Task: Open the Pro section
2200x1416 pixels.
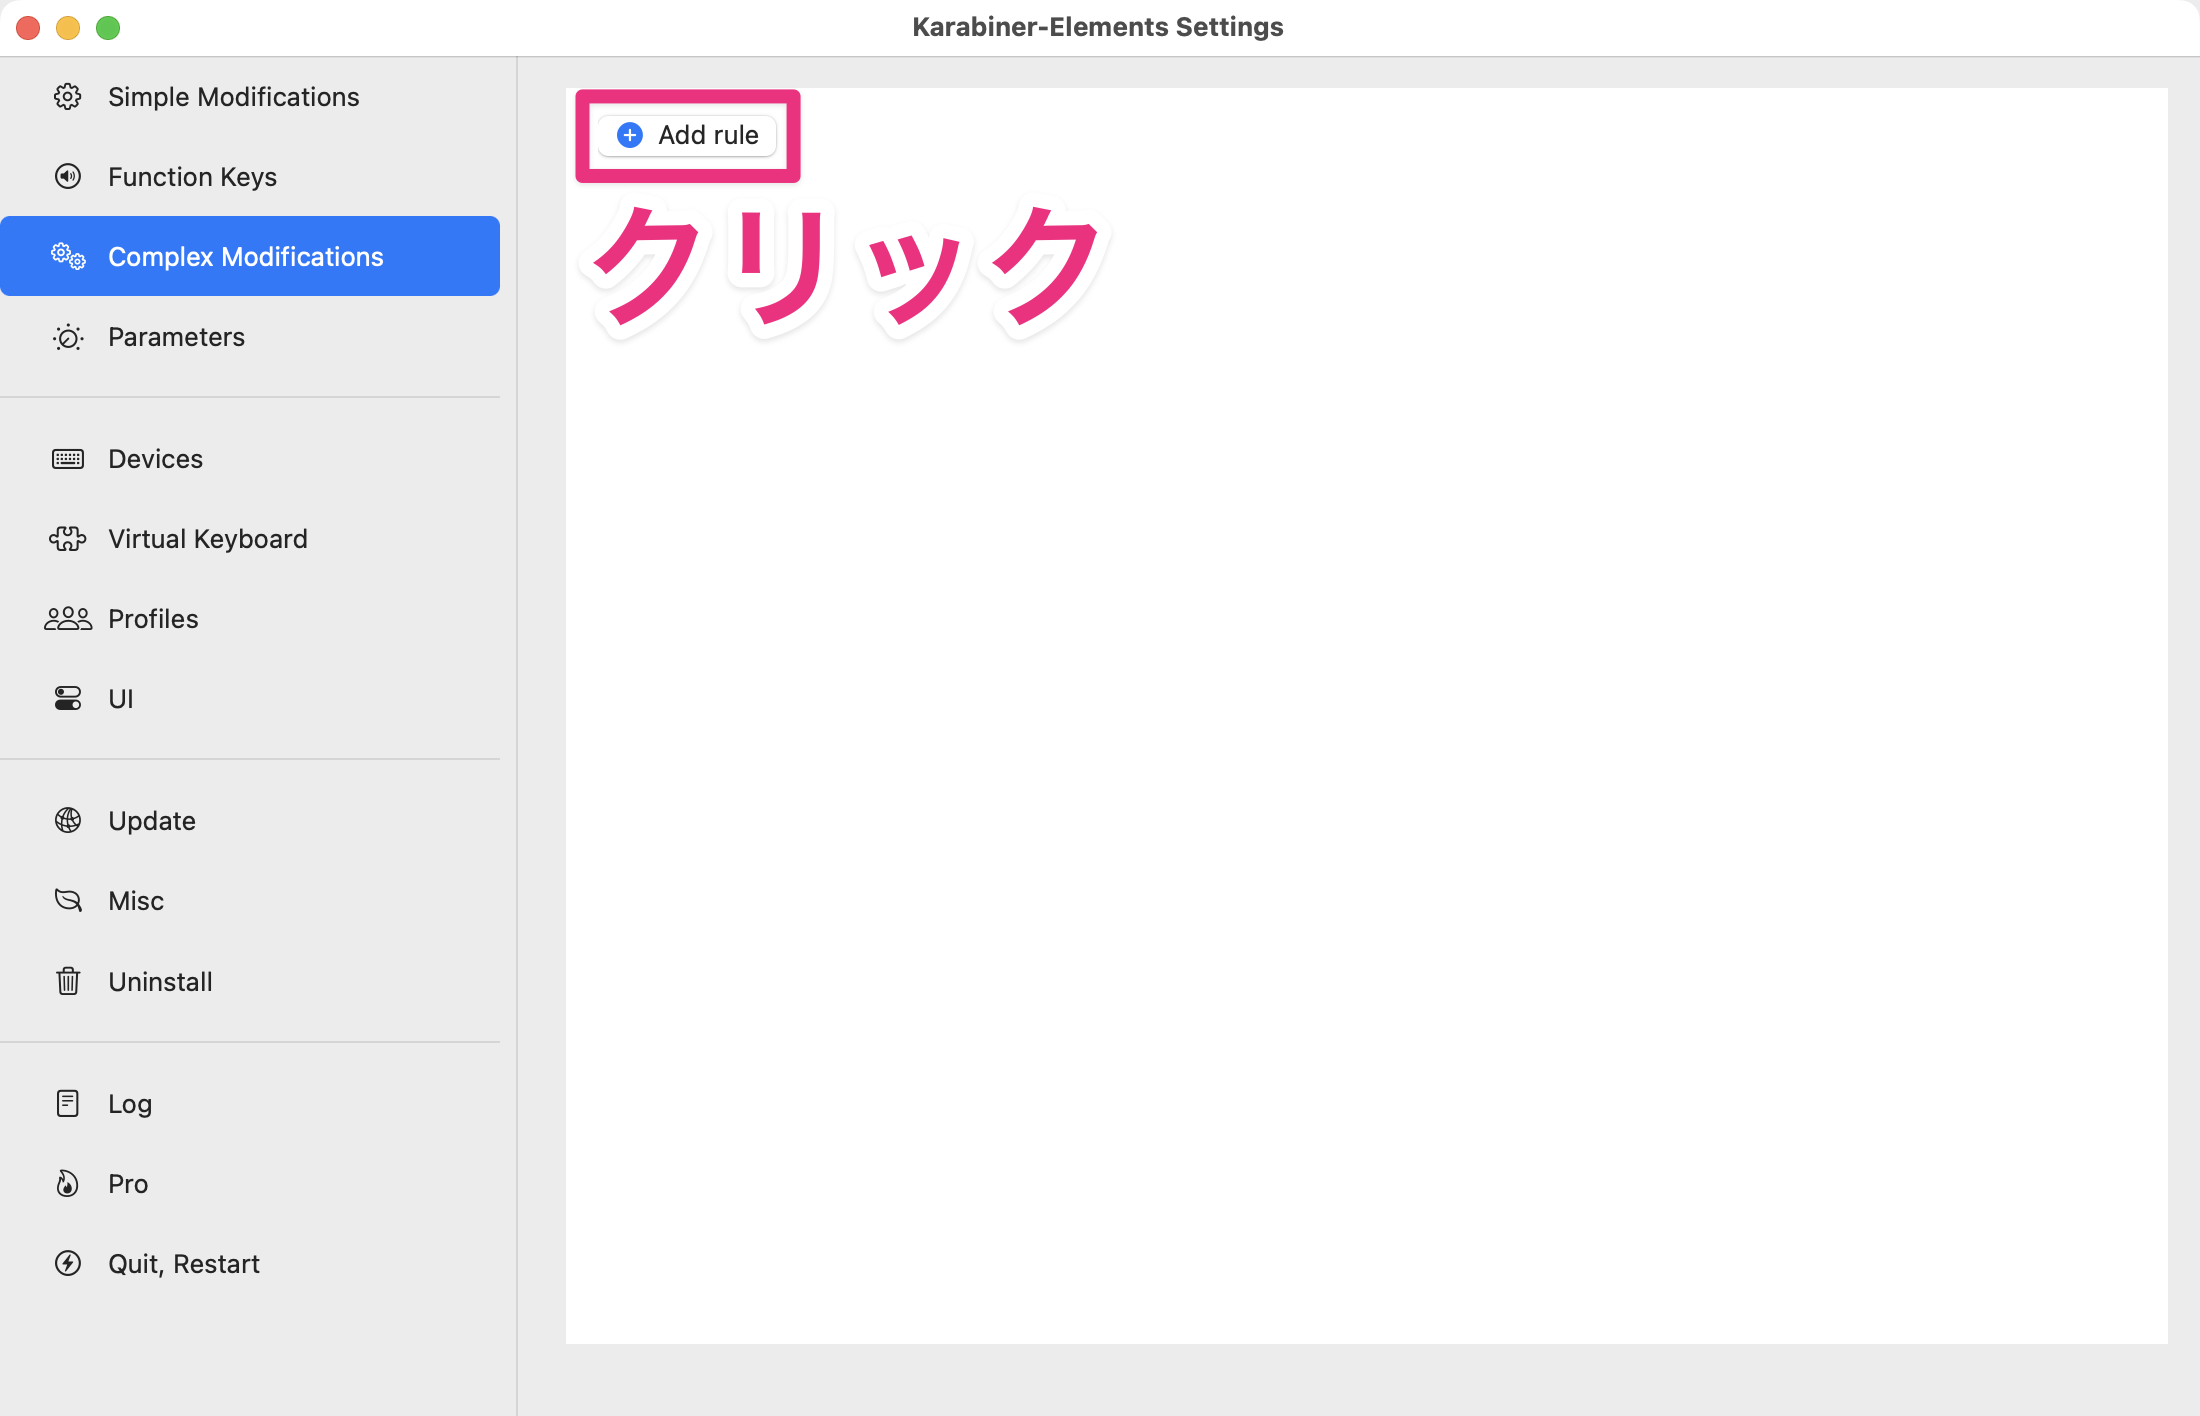Action: coord(126,1183)
